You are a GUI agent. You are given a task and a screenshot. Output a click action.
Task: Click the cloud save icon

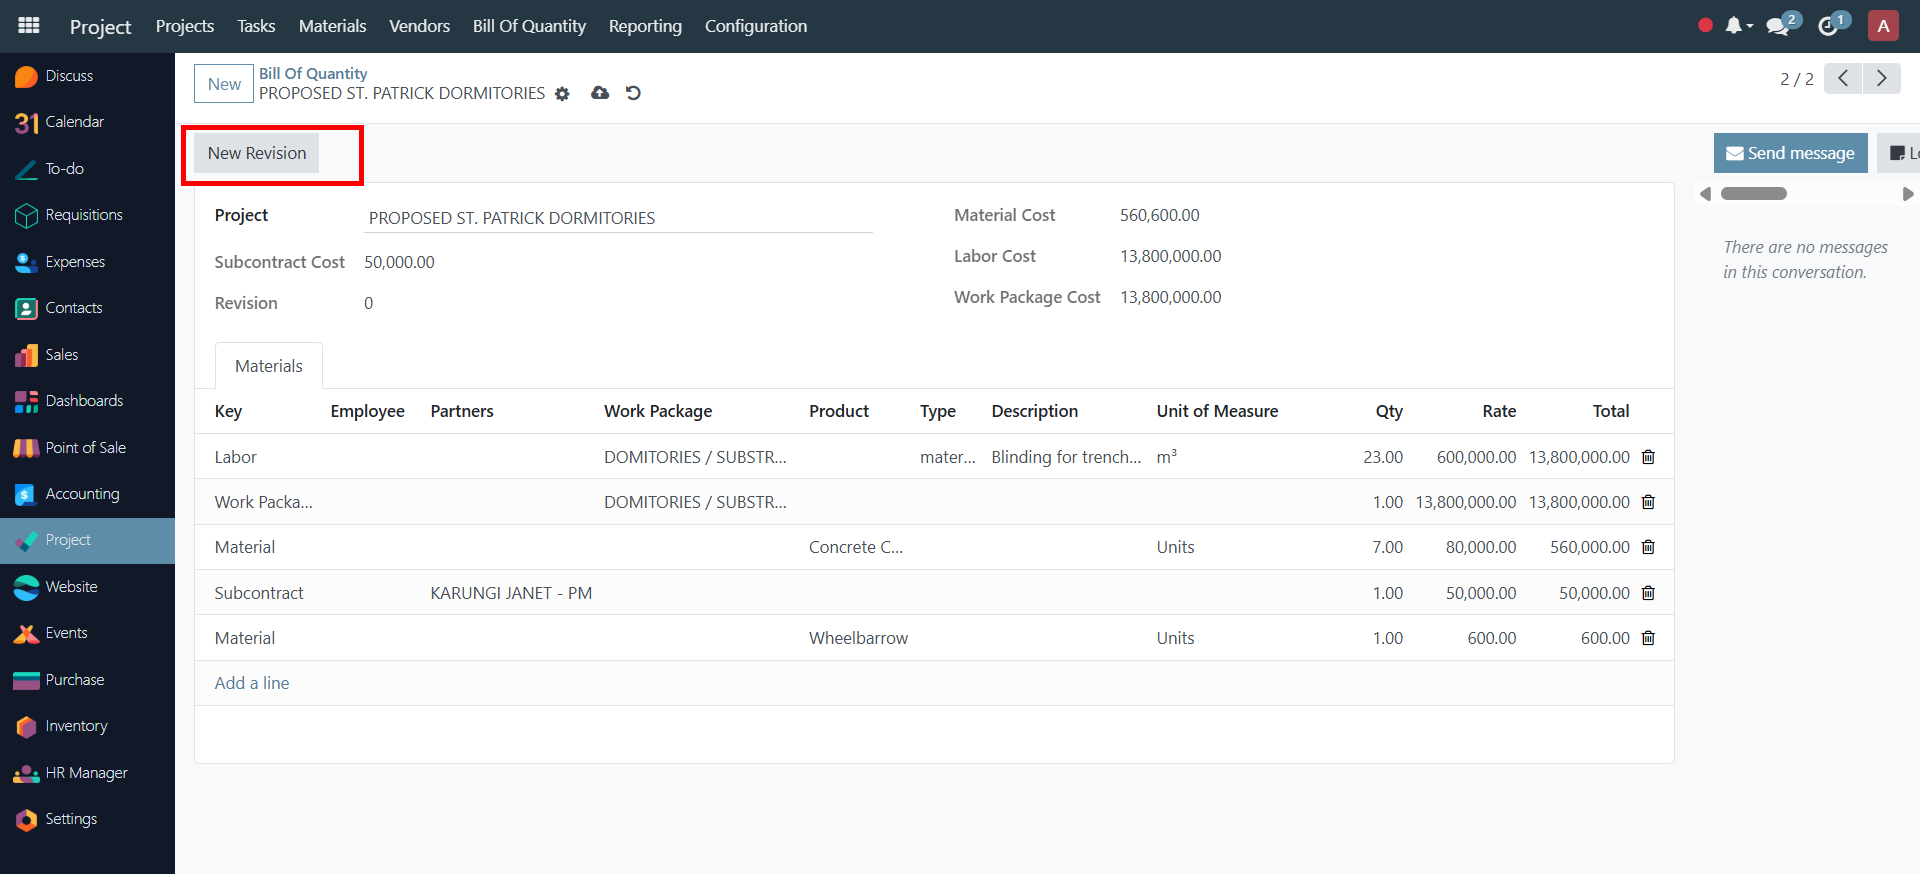[x=600, y=93]
